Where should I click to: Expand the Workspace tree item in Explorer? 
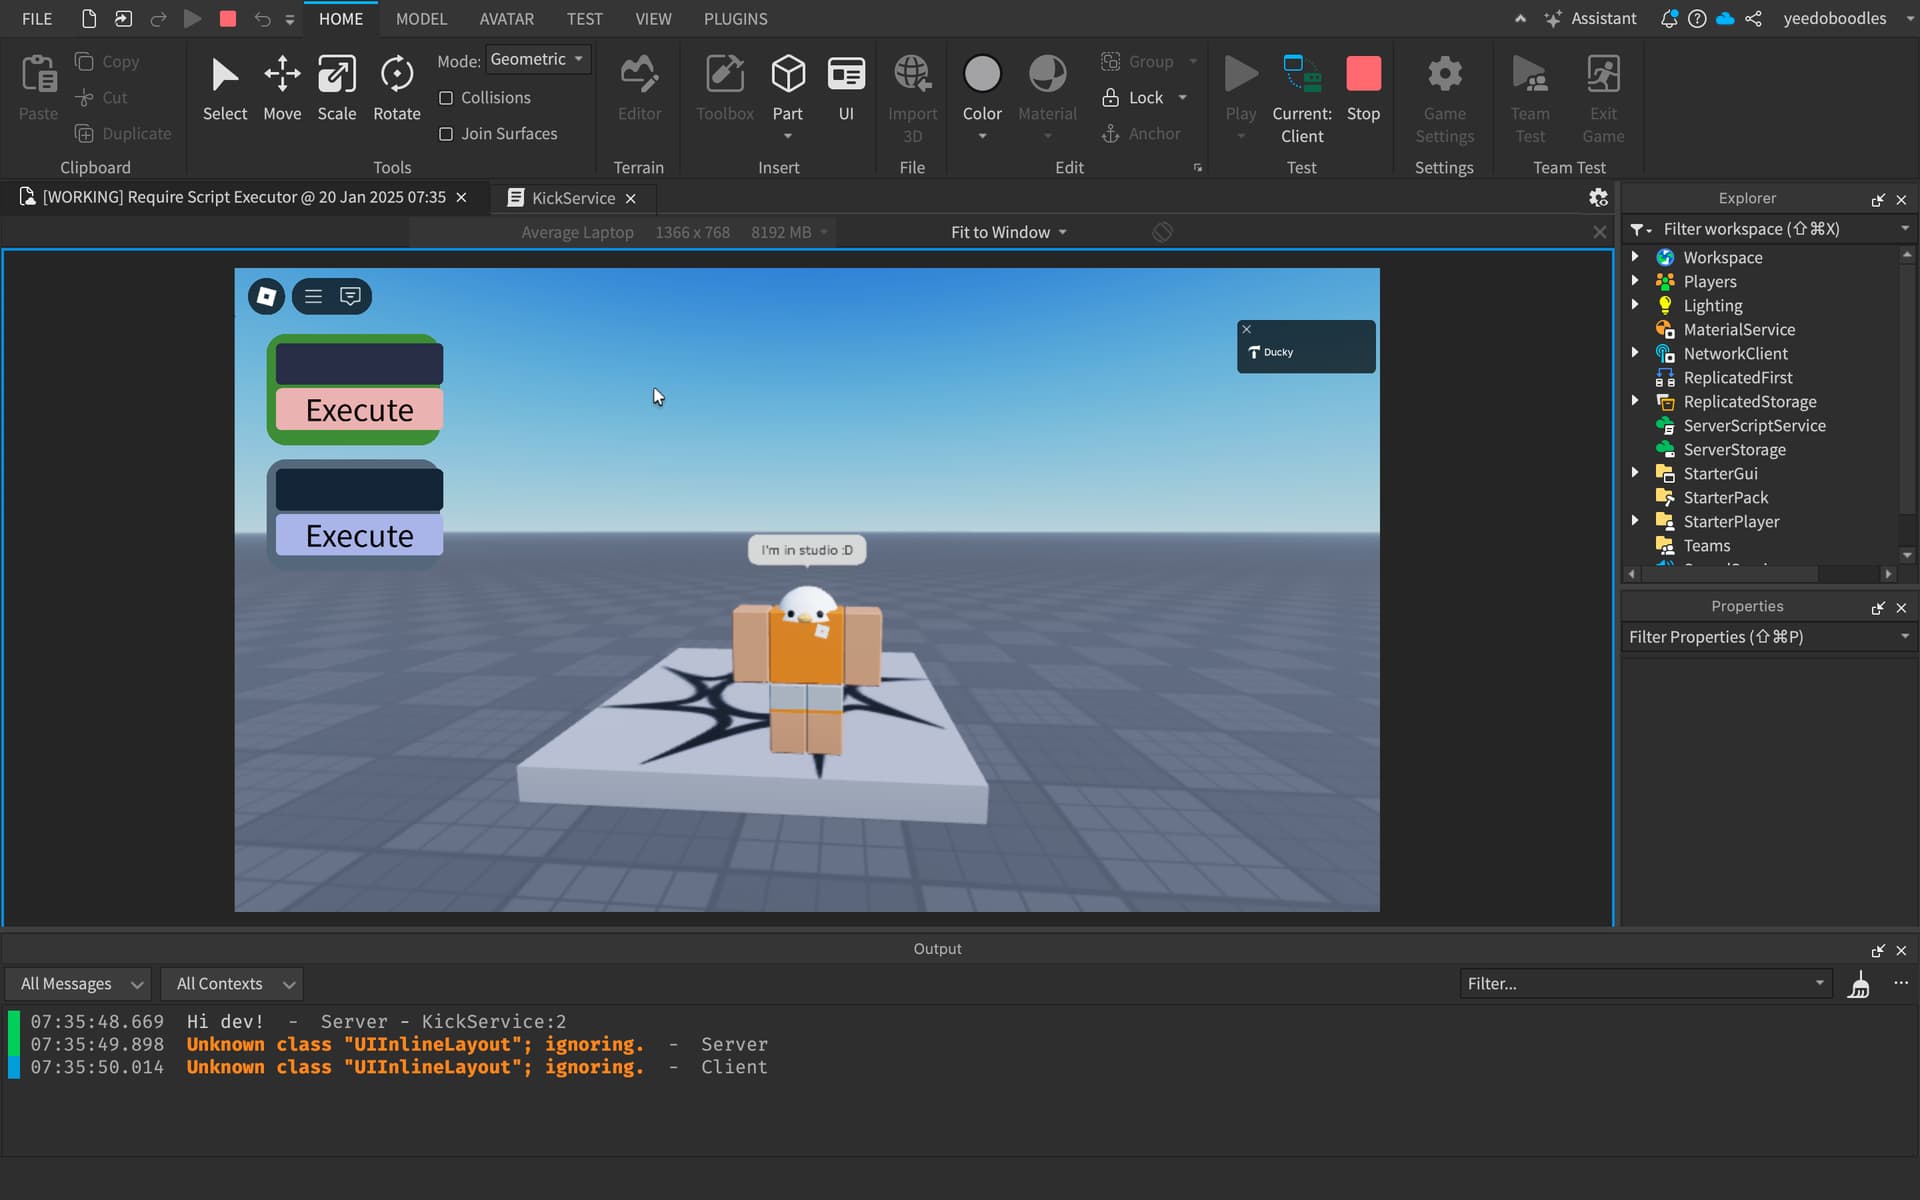coord(1636,257)
